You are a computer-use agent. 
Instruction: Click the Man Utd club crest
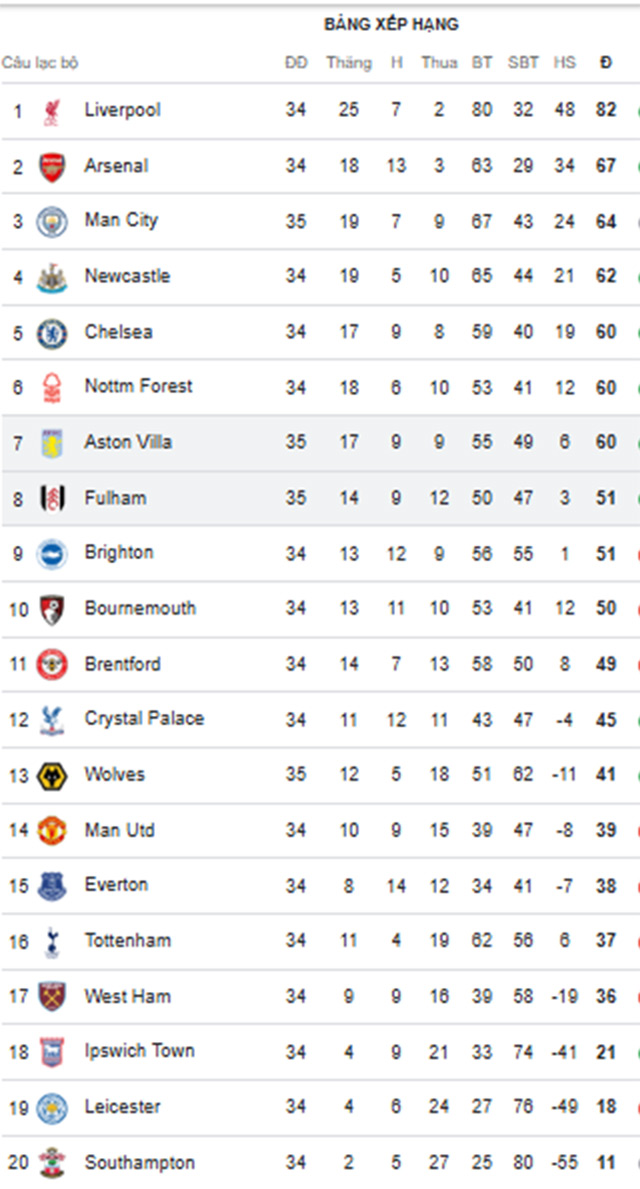[x=52, y=831]
